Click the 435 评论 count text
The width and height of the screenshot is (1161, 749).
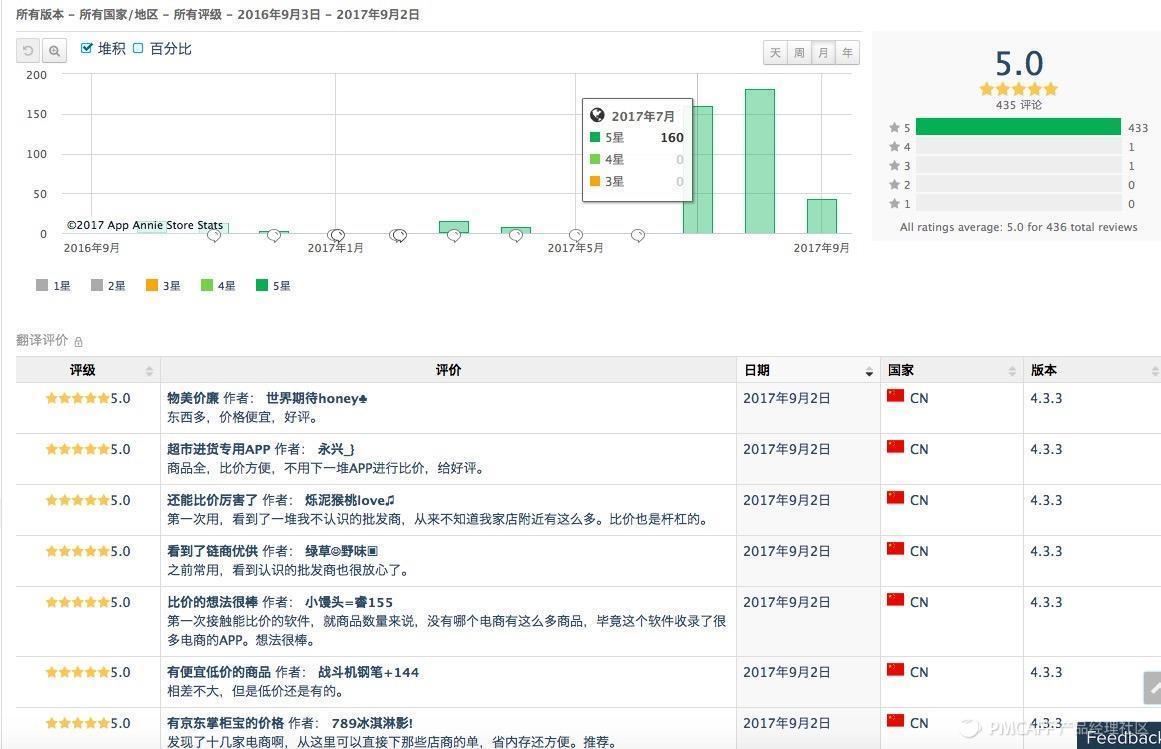coord(1018,105)
